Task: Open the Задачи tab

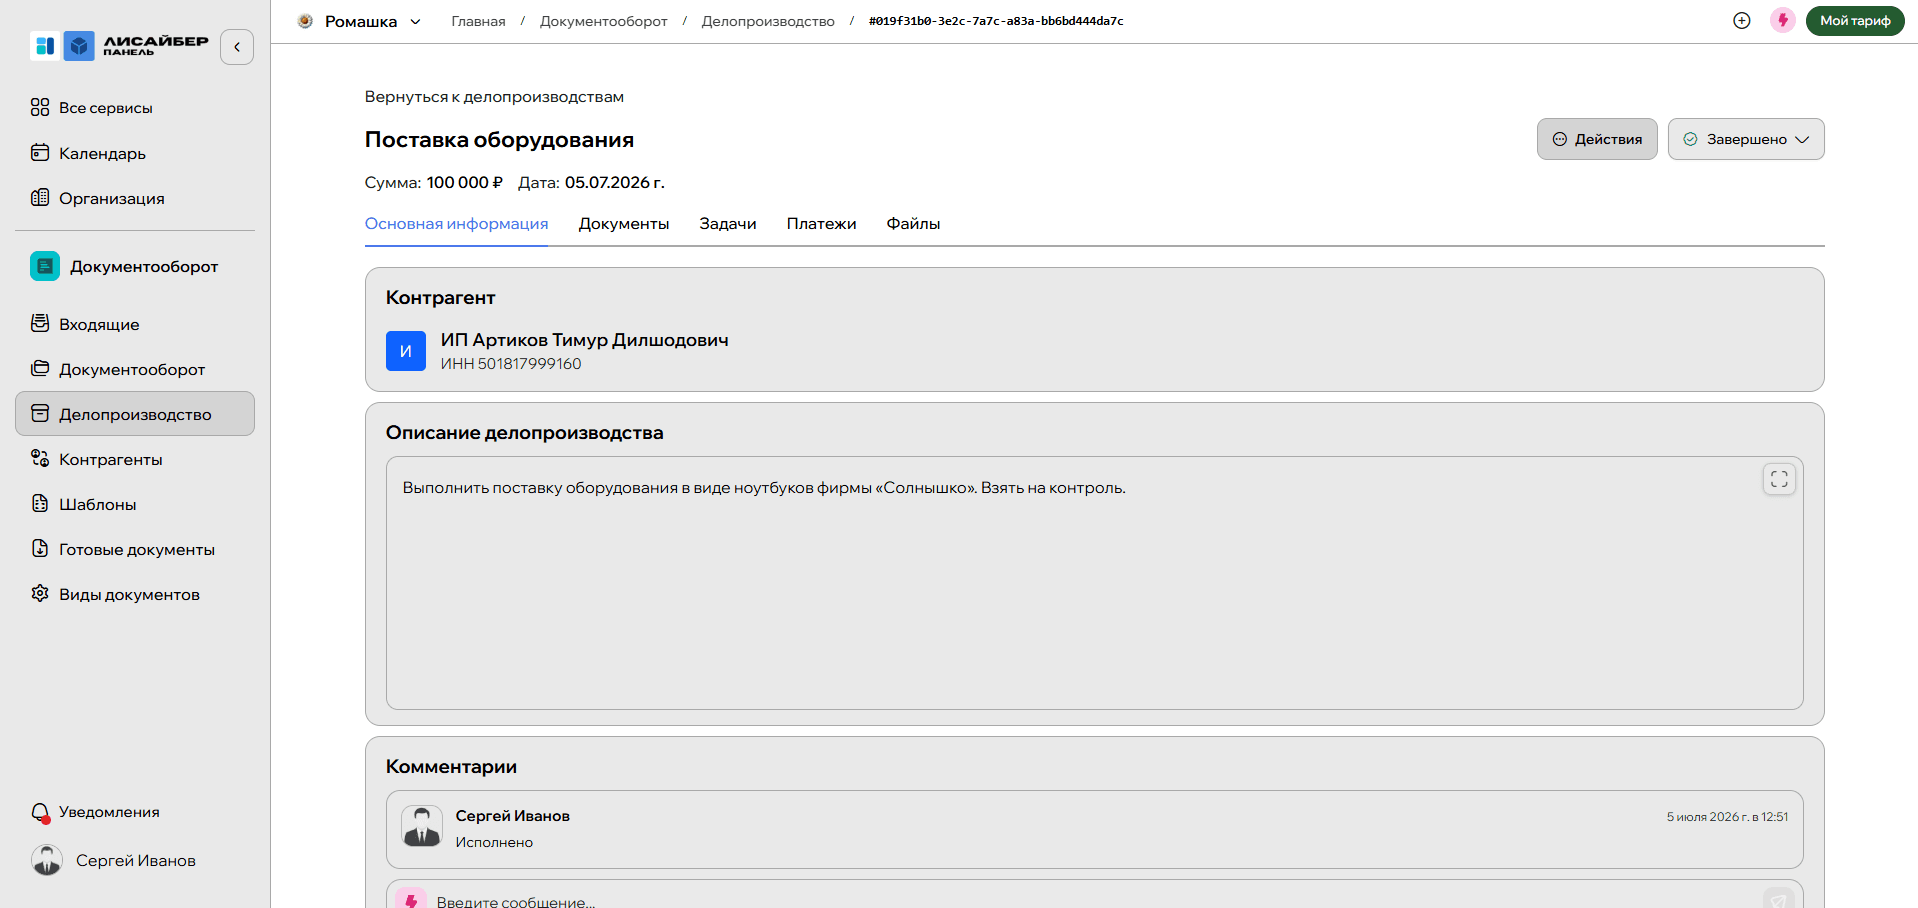Action: tap(728, 224)
